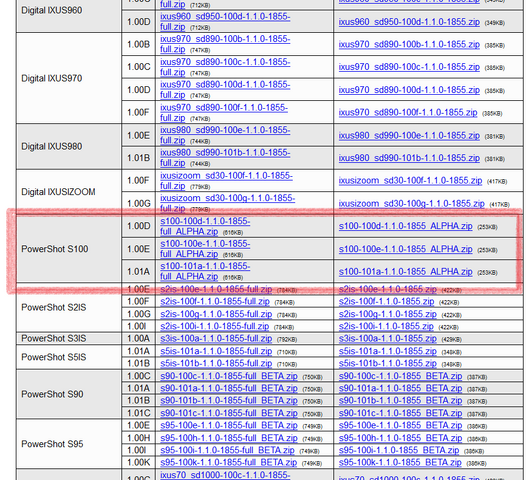Download s2is-100f-1.1.0-1855-full.zip
The image size is (526, 480).
[x=215, y=302]
